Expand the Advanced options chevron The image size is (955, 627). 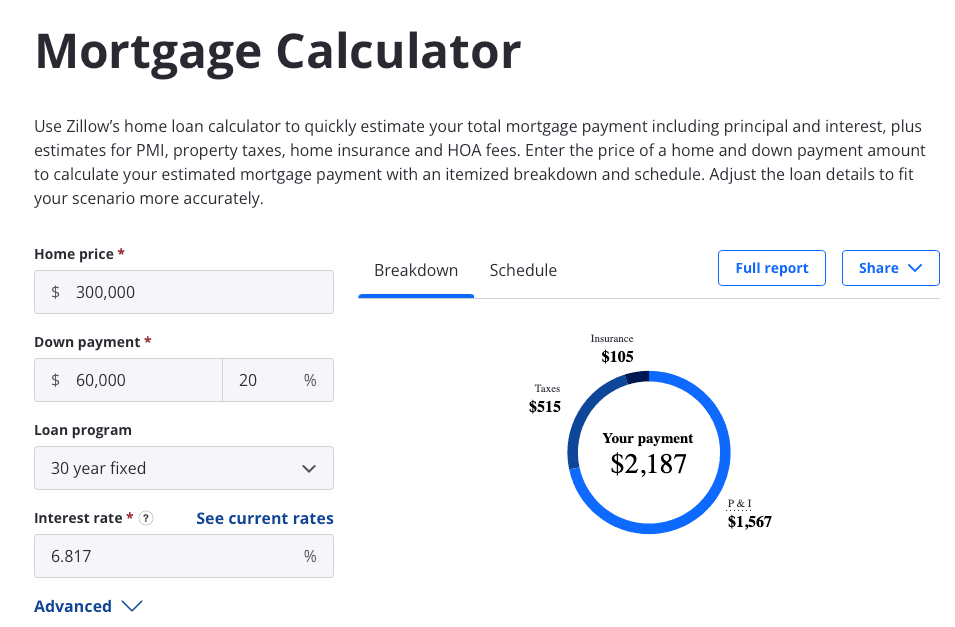click(132, 606)
